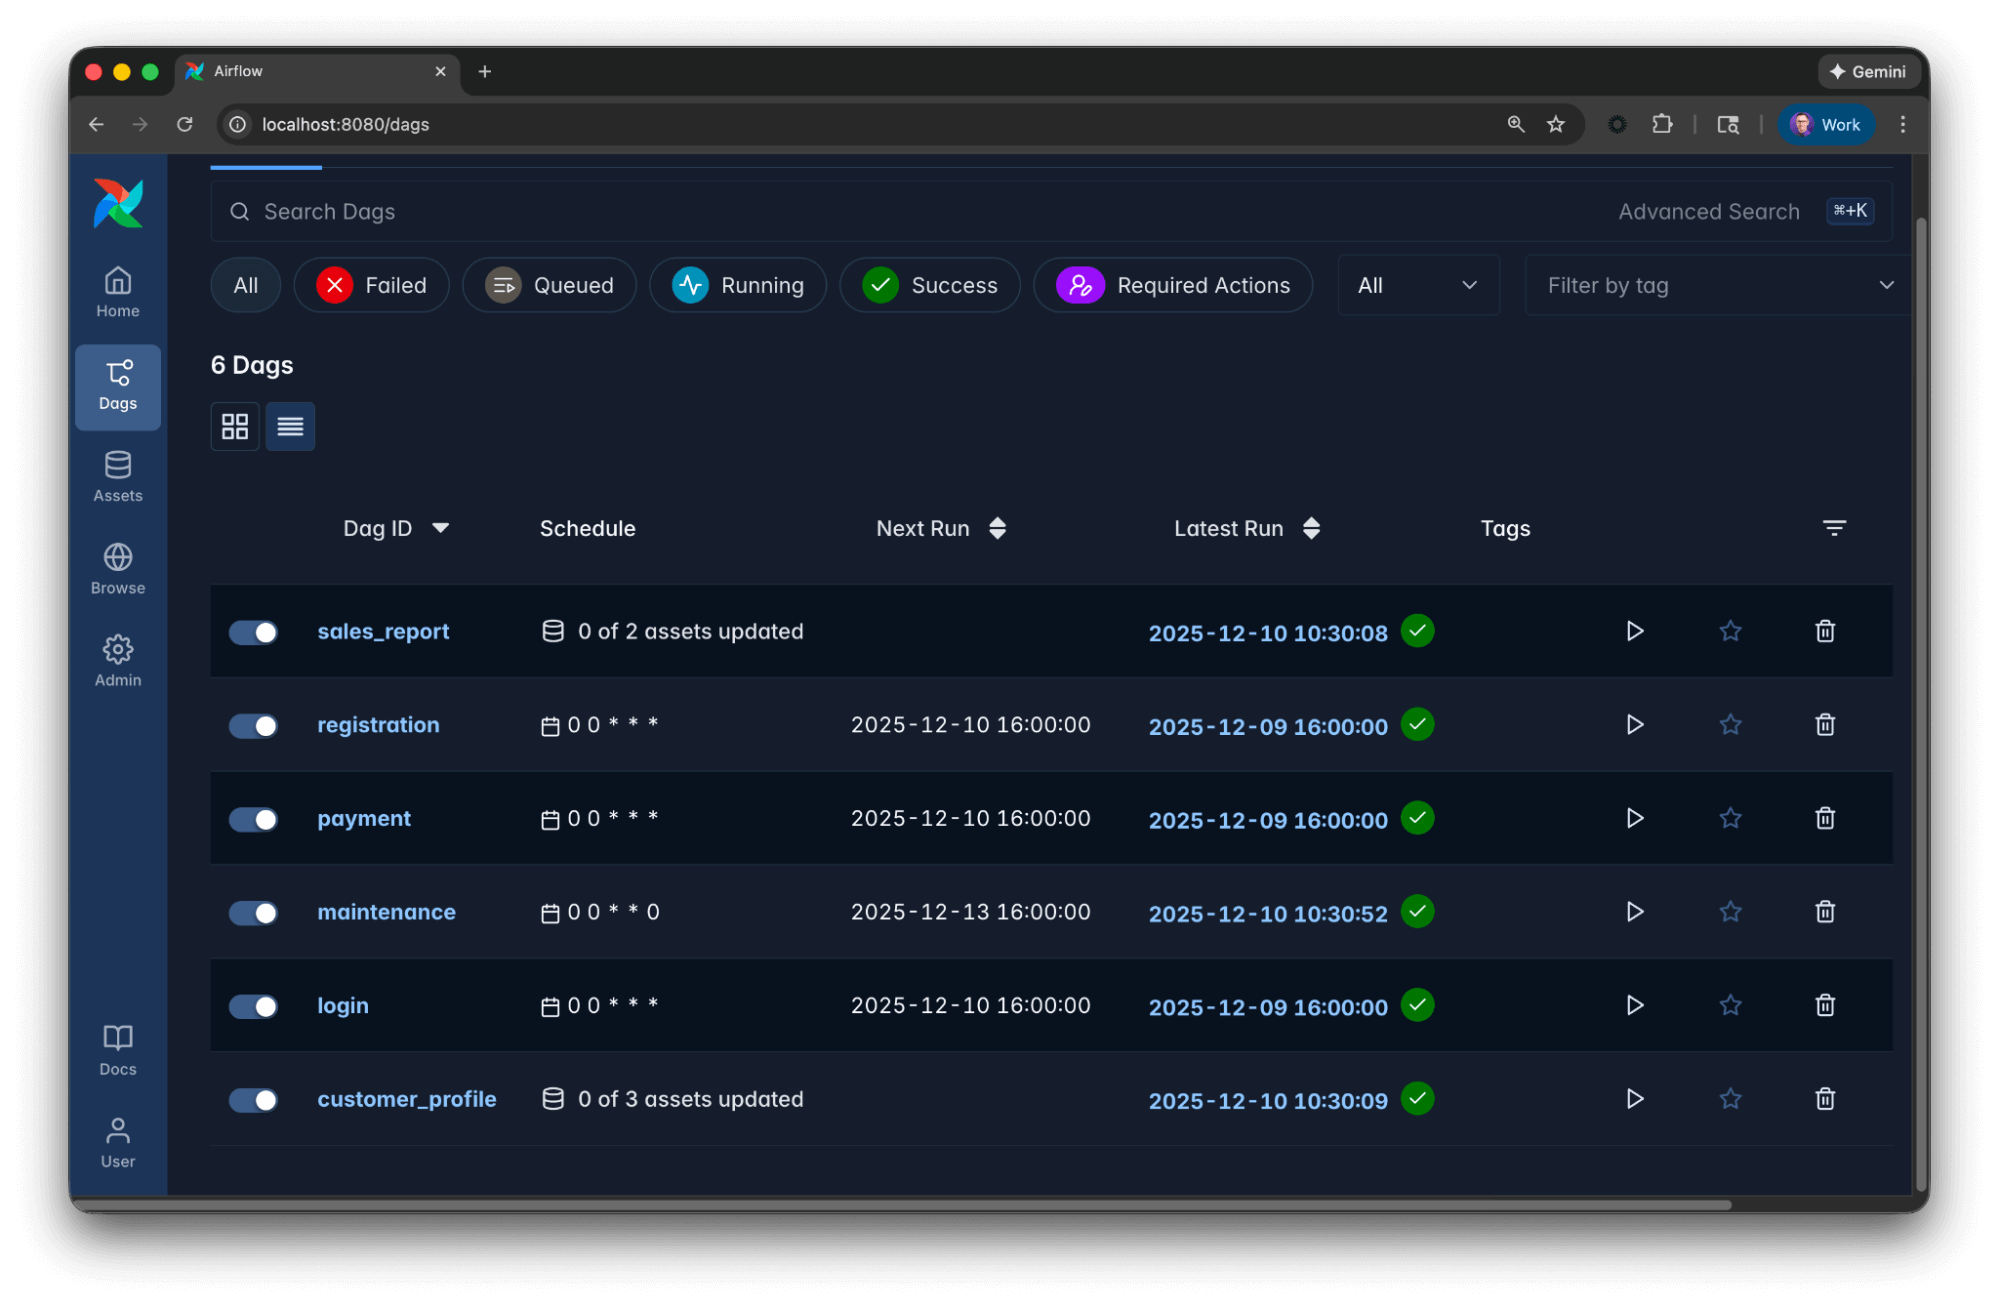Pause the registration Dag toggle
Viewport: 1999px width, 1306px height.
click(253, 726)
